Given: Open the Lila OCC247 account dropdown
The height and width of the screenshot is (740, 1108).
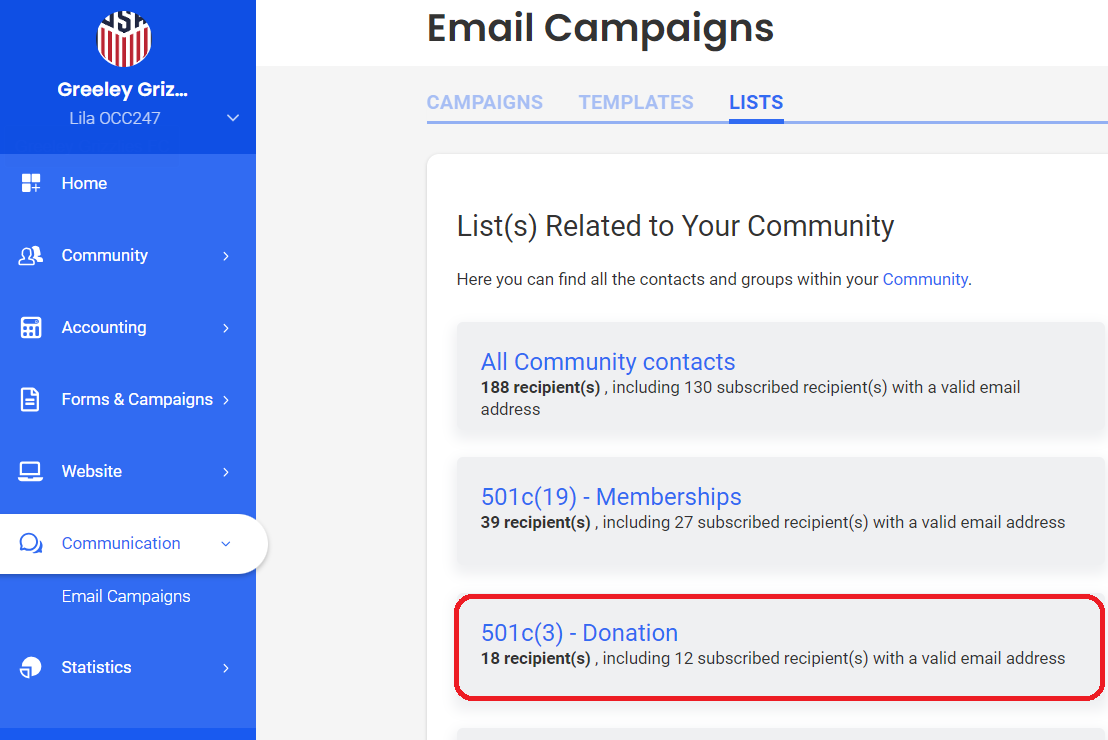Looking at the screenshot, I should point(233,118).
